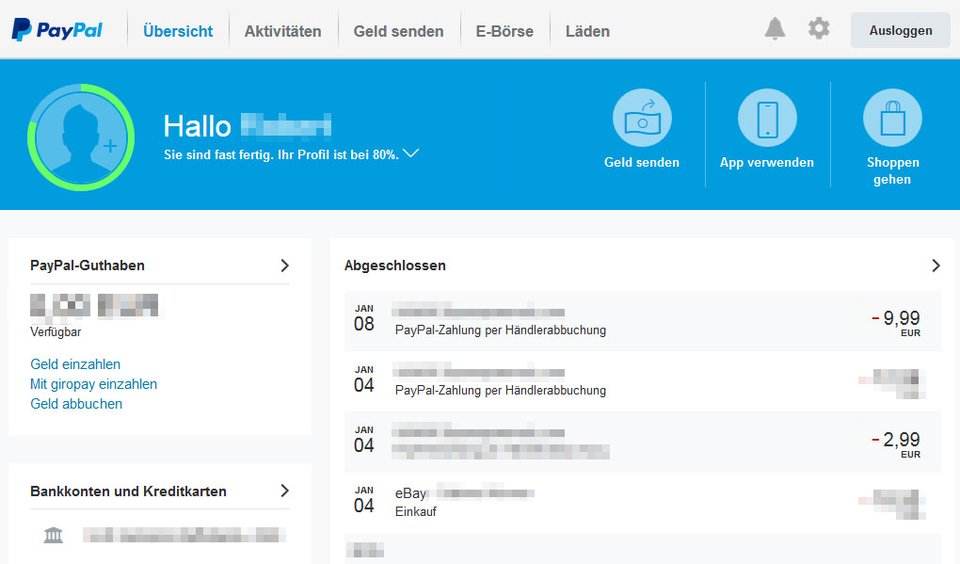Open the eBay Einkauf transaction
Screen dimensions: 960x564
coord(642,502)
